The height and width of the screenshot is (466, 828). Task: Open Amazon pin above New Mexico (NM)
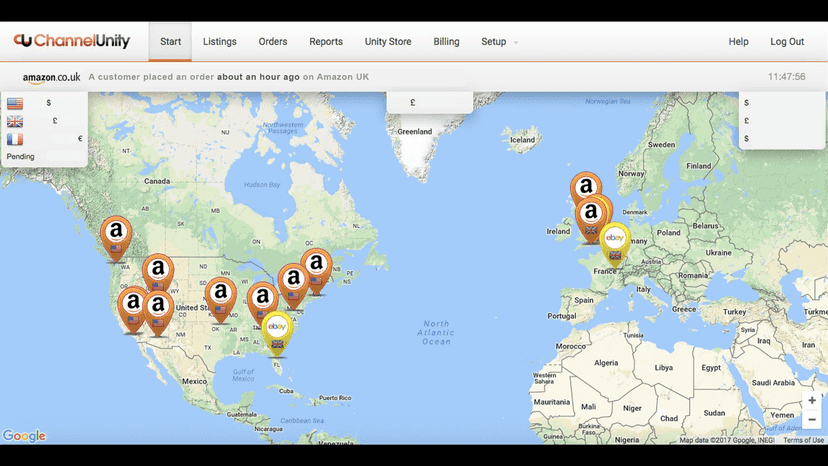(x=158, y=312)
